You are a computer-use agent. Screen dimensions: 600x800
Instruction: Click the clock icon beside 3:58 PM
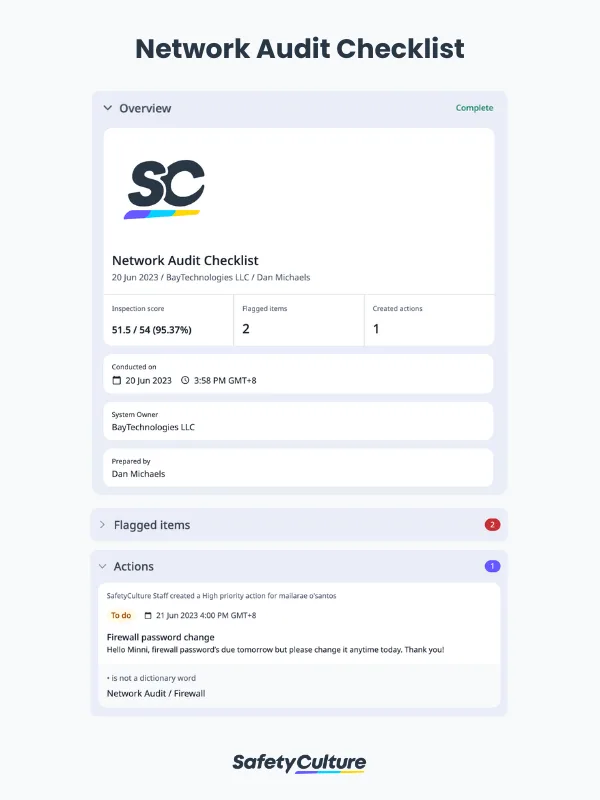click(185, 380)
